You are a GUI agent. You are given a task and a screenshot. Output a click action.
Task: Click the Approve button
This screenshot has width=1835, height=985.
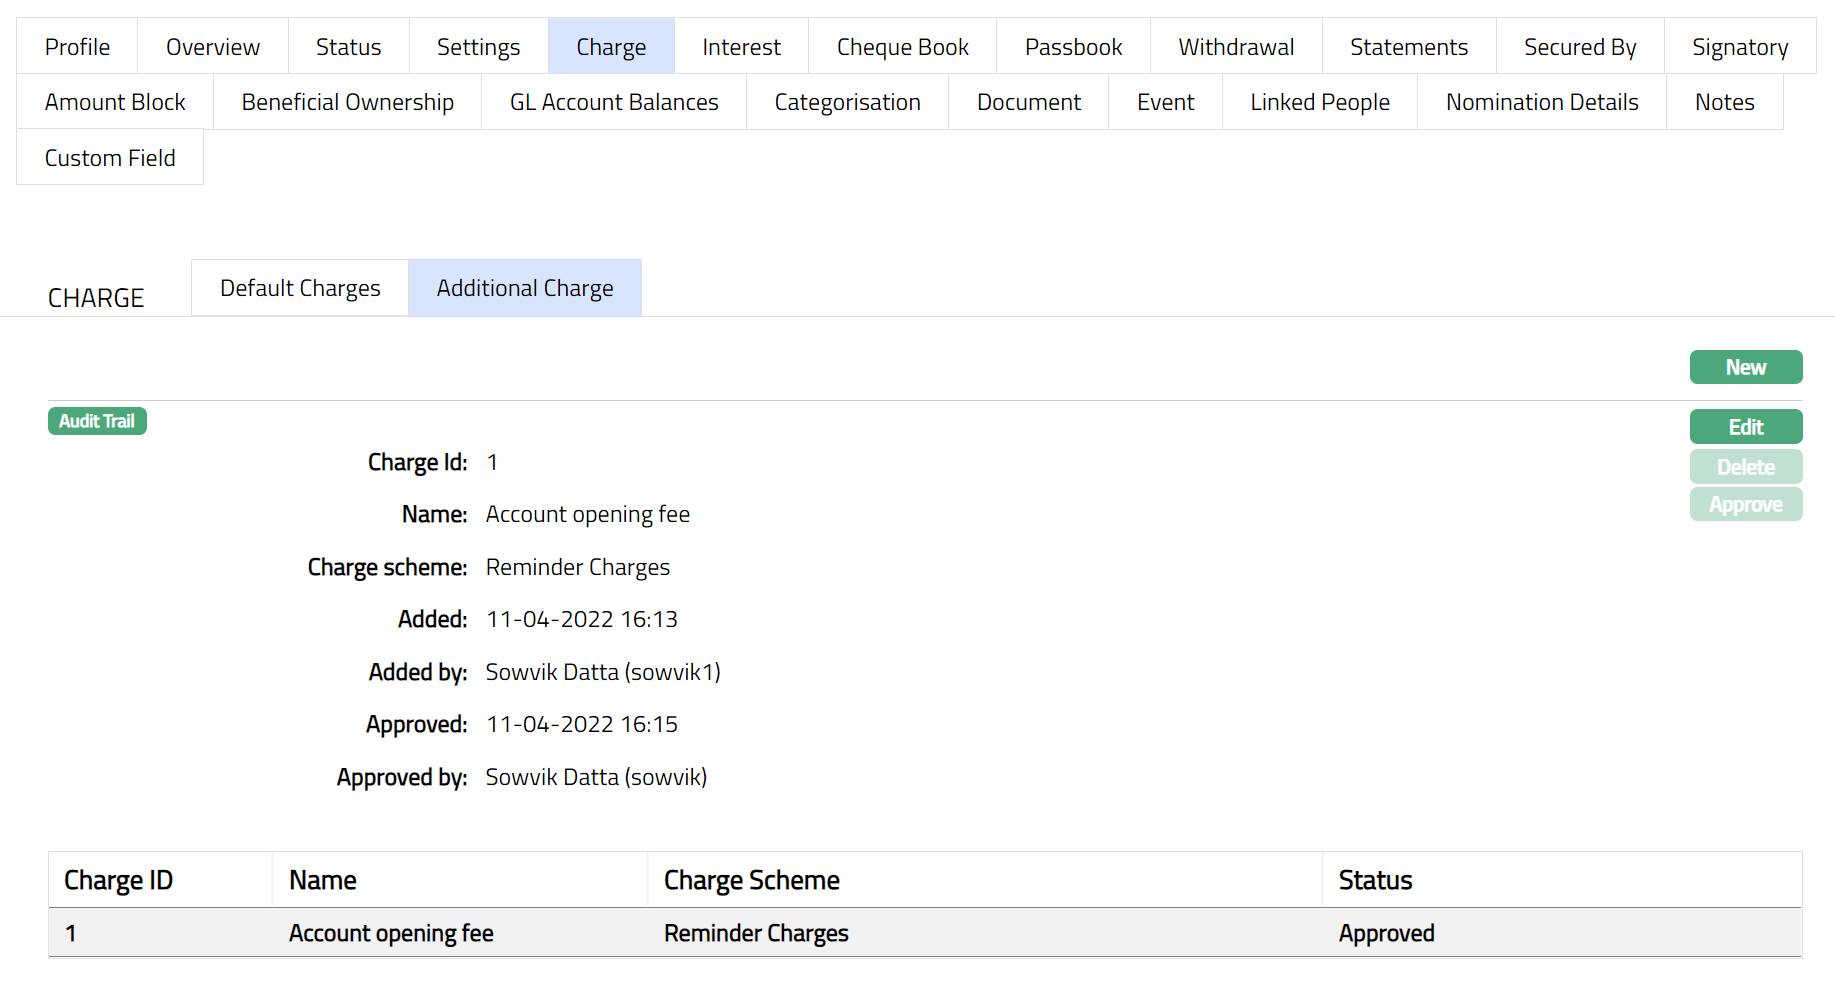pos(1745,505)
